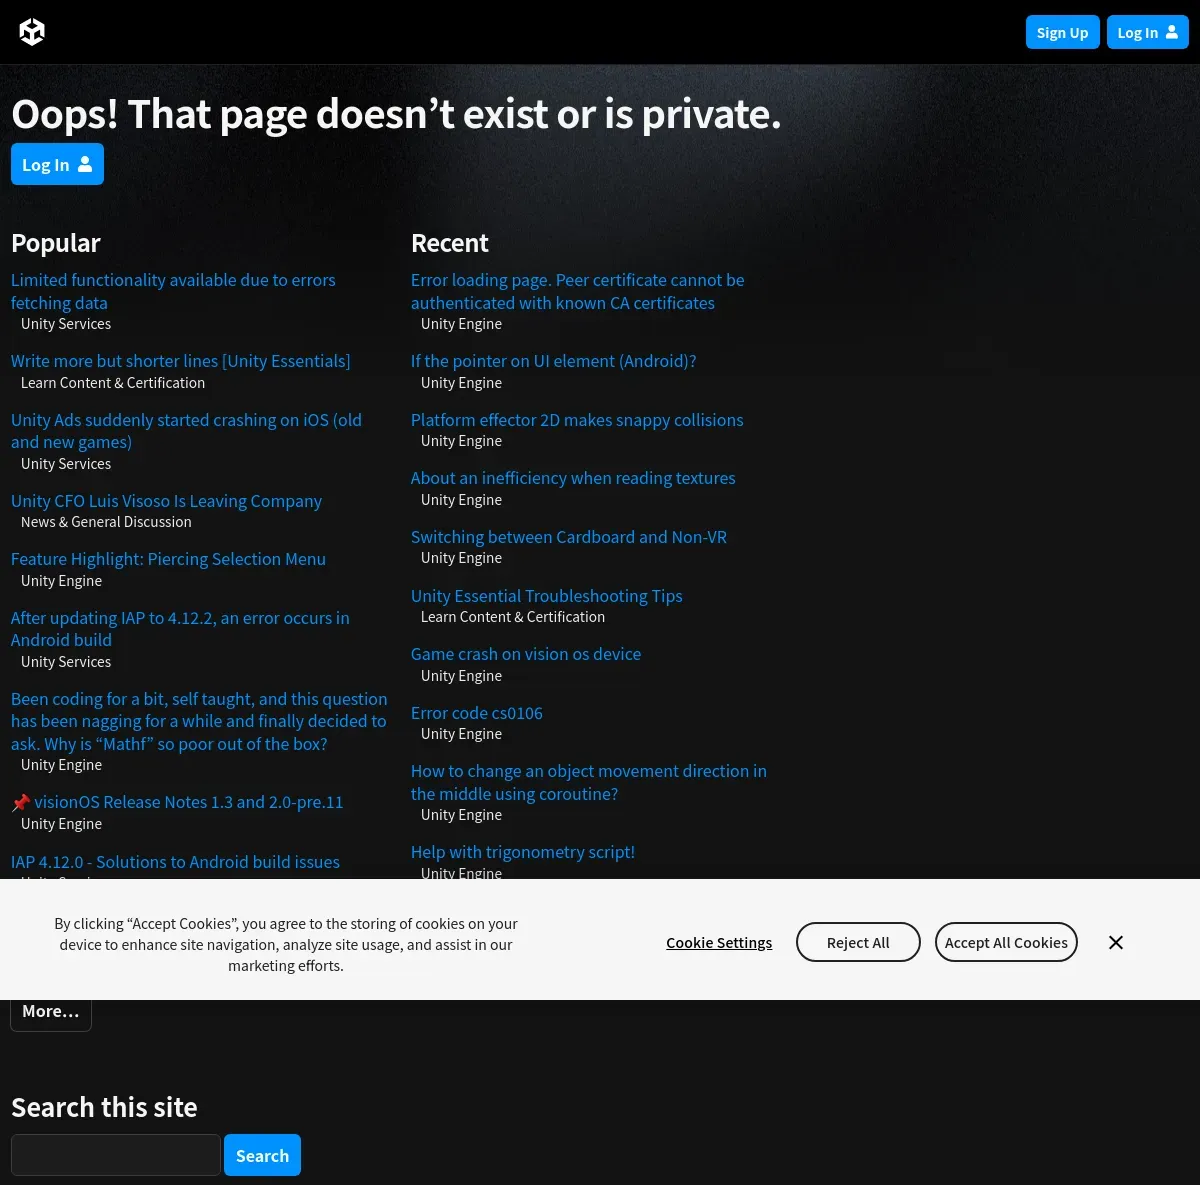Open 'Write more but shorter lines' topic

pos(181,361)
